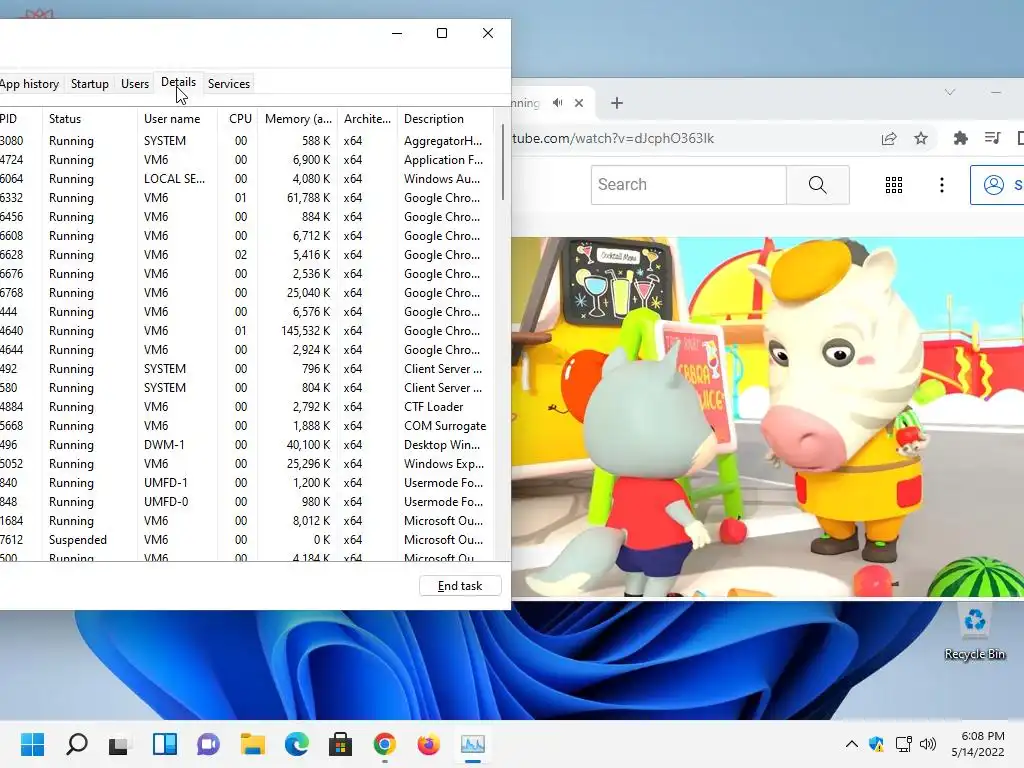The height and width of the screenshot is (768, 1024).
Task: Open File Explorer from the taskbar
Action: (x=253, y=744)
